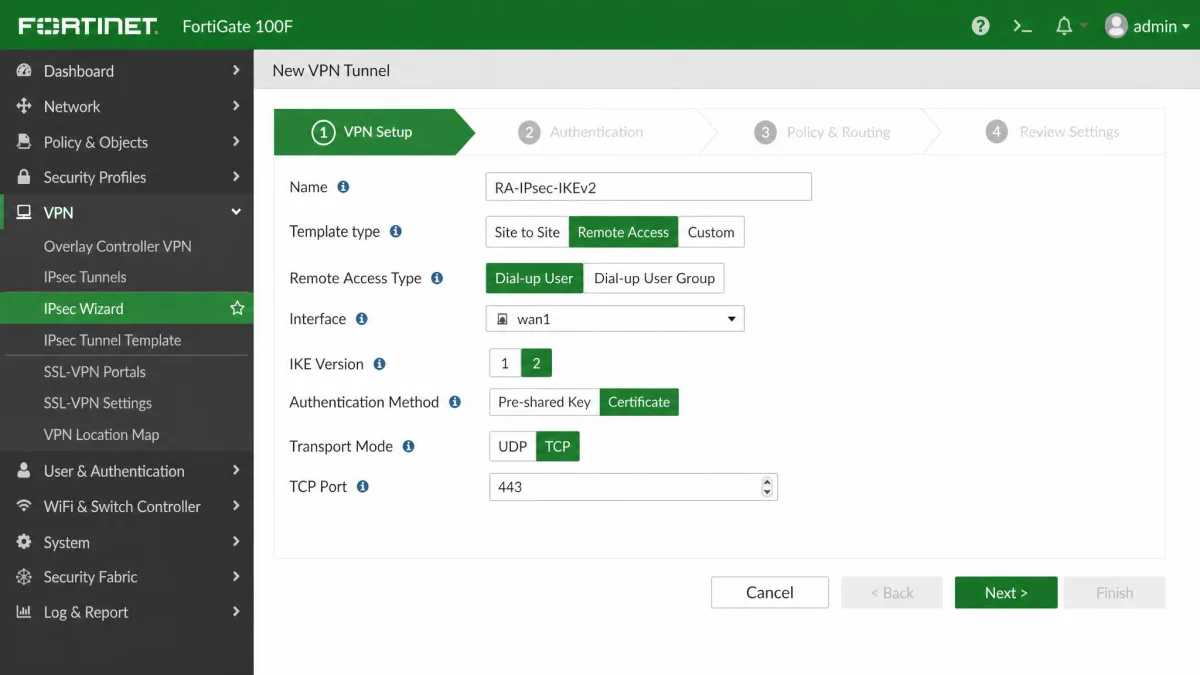Select TCP transport mode
The image size is (1200, 675).
(x=558, y=446)
